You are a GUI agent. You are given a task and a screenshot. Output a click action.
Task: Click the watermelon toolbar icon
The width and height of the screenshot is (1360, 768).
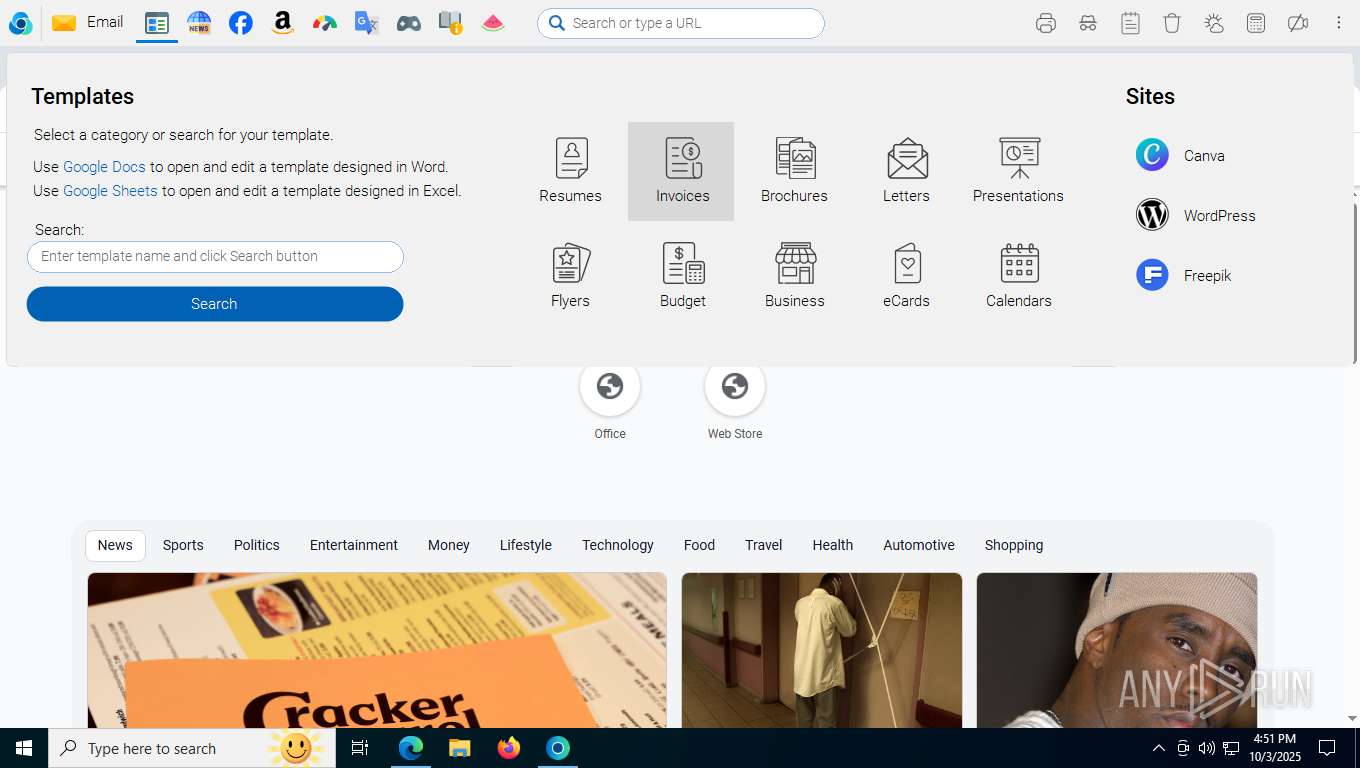click(493, 23)
